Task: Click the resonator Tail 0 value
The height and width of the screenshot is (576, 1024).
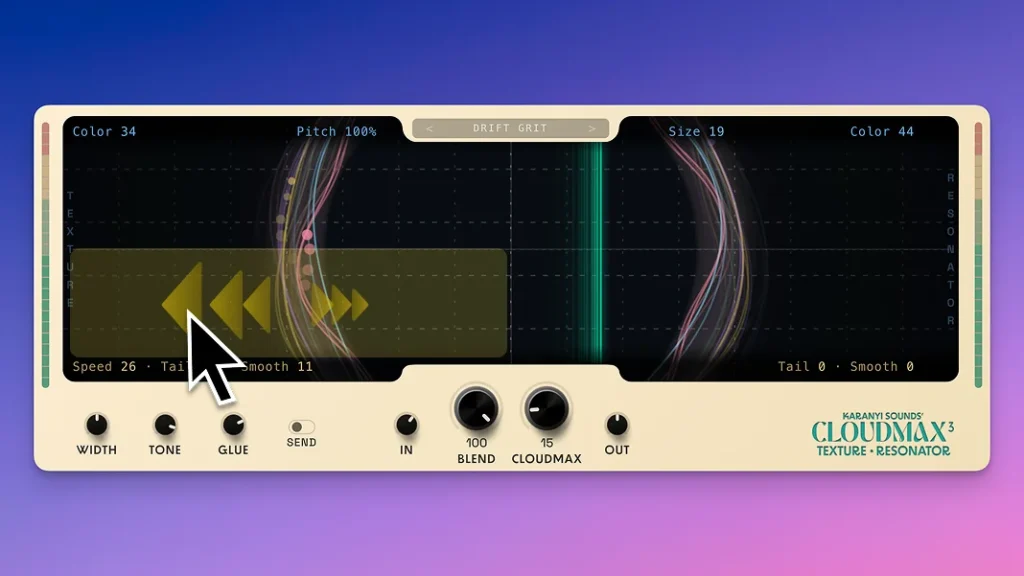Action: pos(801,366)
